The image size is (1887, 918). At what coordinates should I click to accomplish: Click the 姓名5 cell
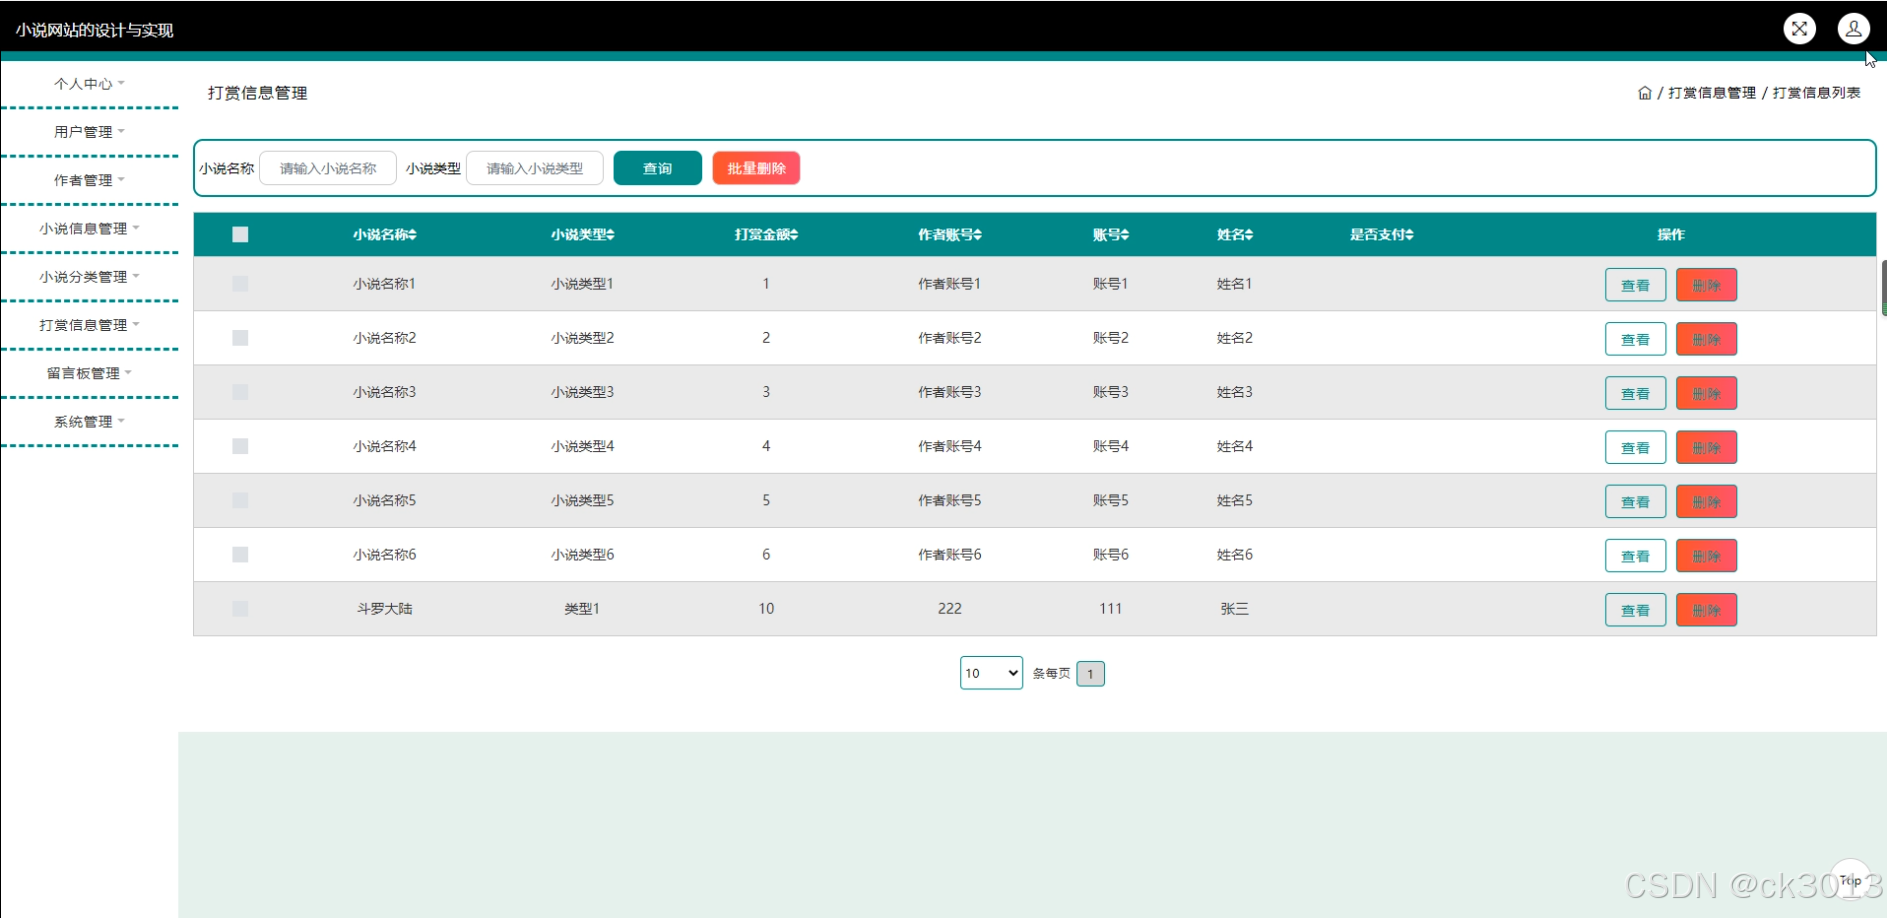pos(1234,500)
